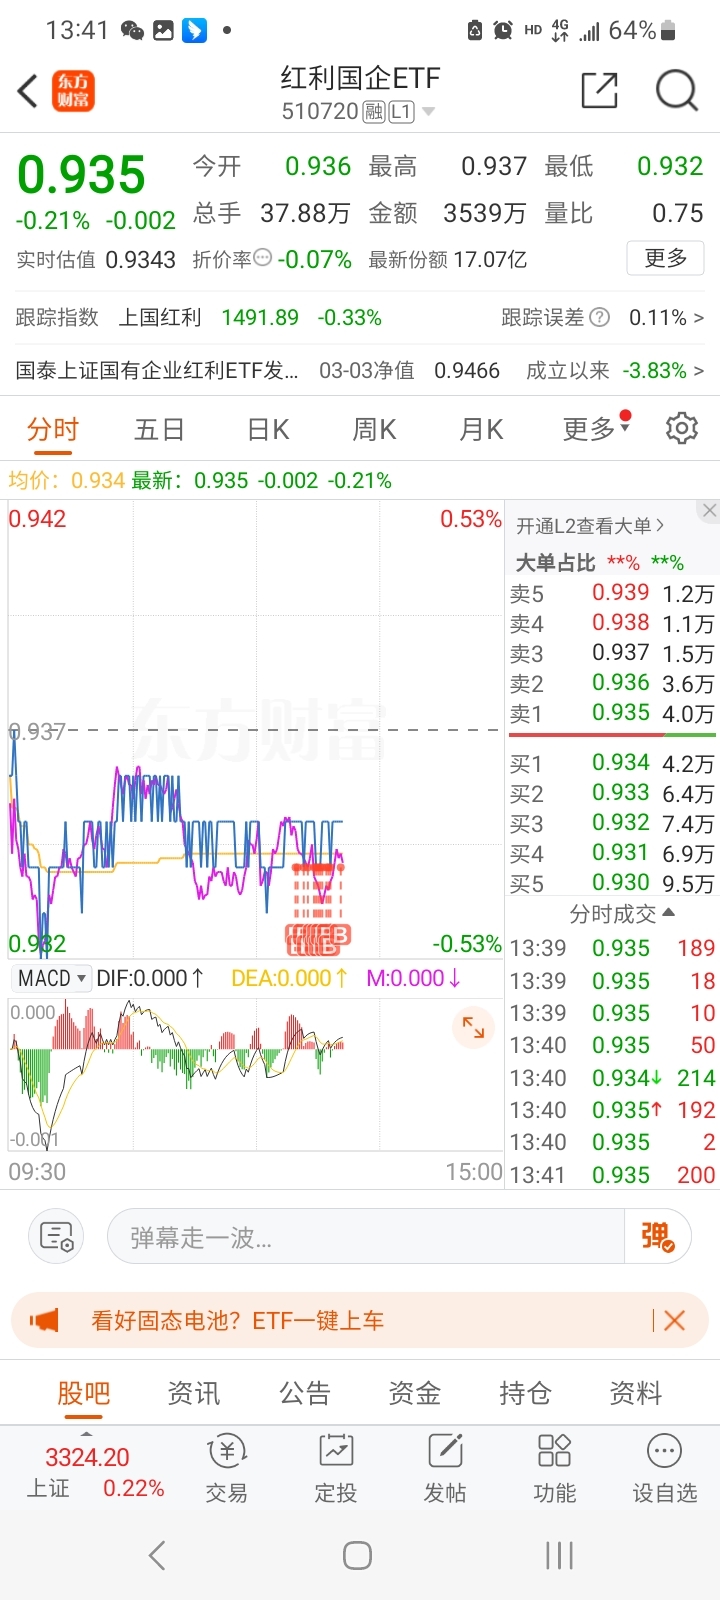Expand the MACD indicator dropdown
720x1600 pixels.
click(x=52, y=978)
